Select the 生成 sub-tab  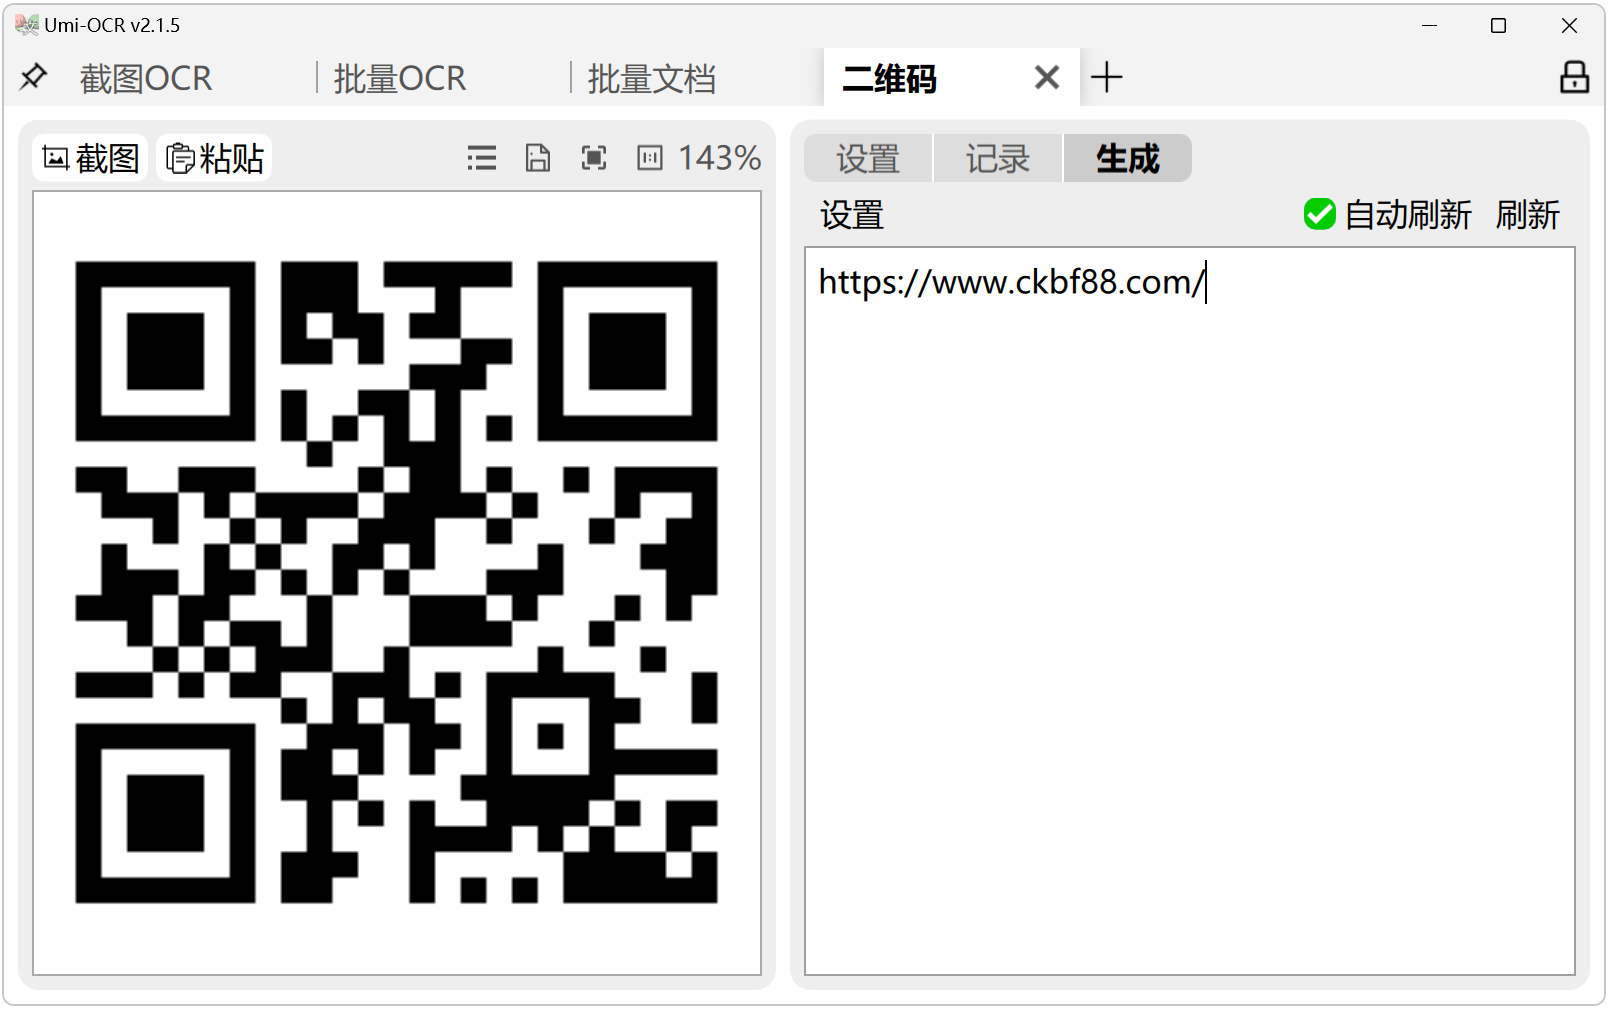1127,158
